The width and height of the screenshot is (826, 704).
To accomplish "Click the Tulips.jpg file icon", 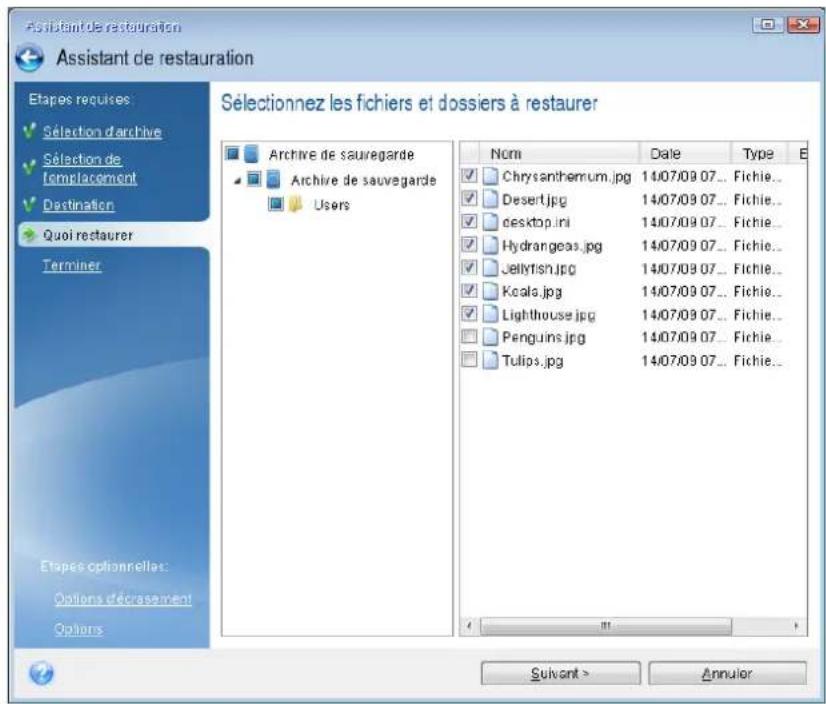I will [x=490, y=360].
